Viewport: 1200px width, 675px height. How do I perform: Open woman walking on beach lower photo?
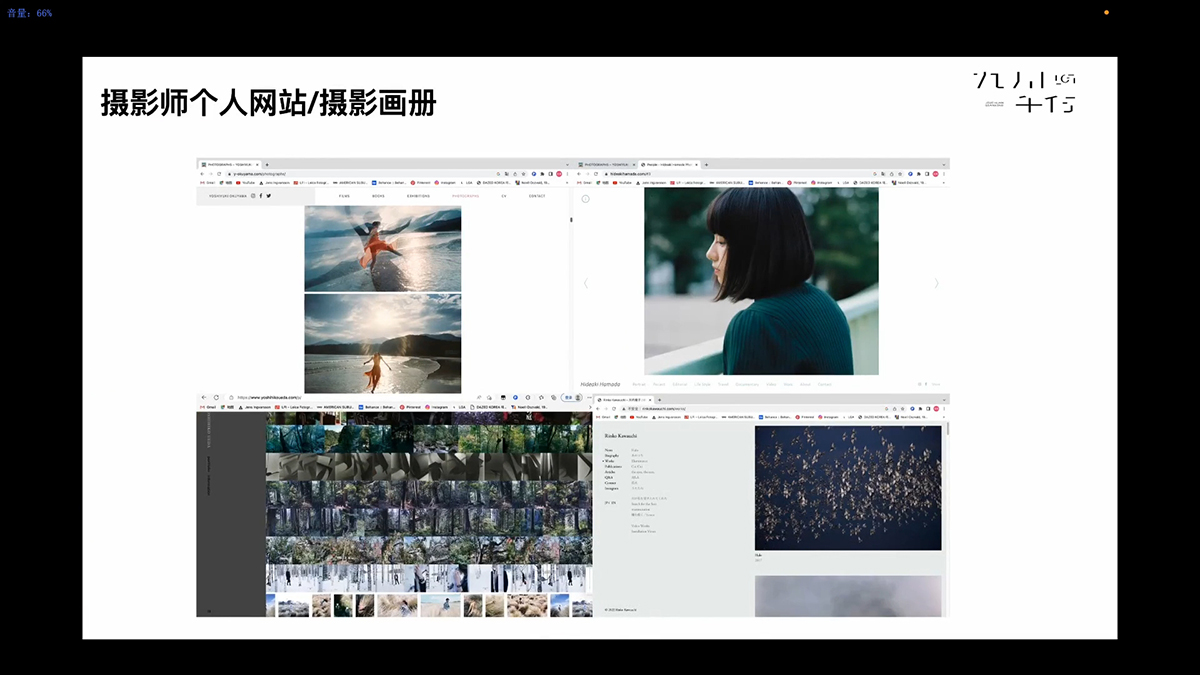click(x=383, y=342)
